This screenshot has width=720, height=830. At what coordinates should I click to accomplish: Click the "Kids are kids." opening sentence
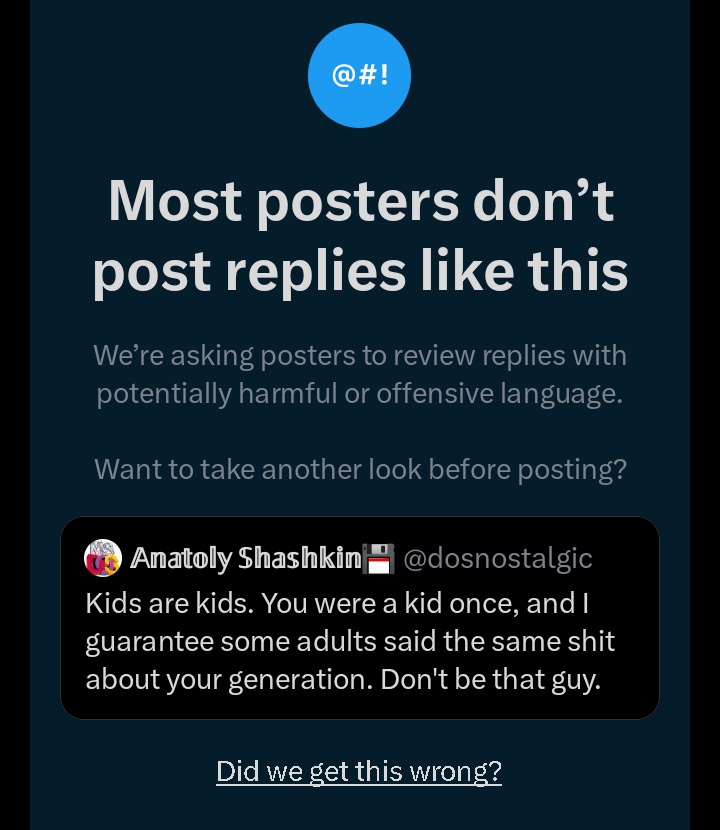pyautogui.click(x=169, y=603)
